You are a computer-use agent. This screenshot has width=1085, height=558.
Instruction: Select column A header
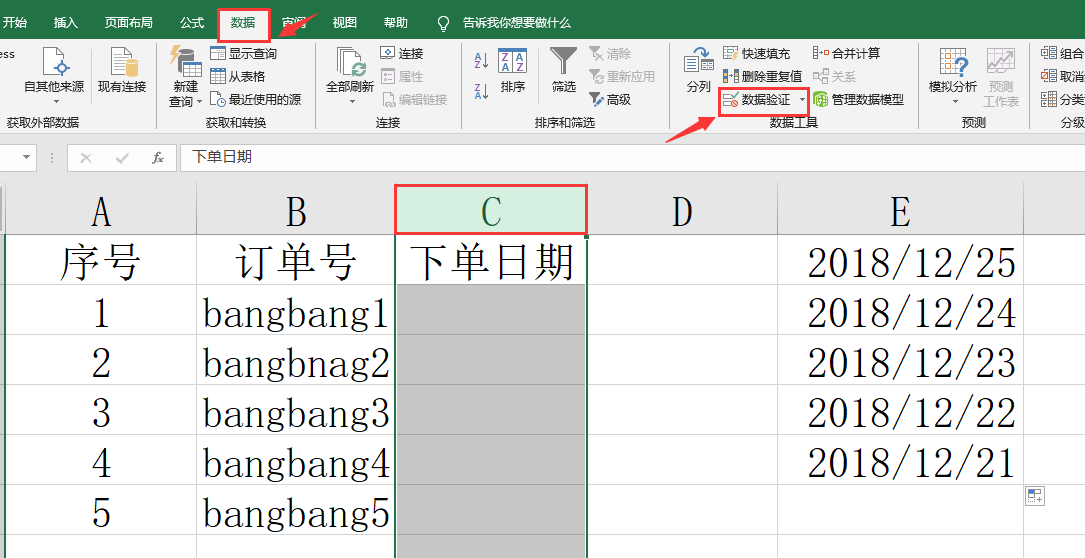coord(101,210)
